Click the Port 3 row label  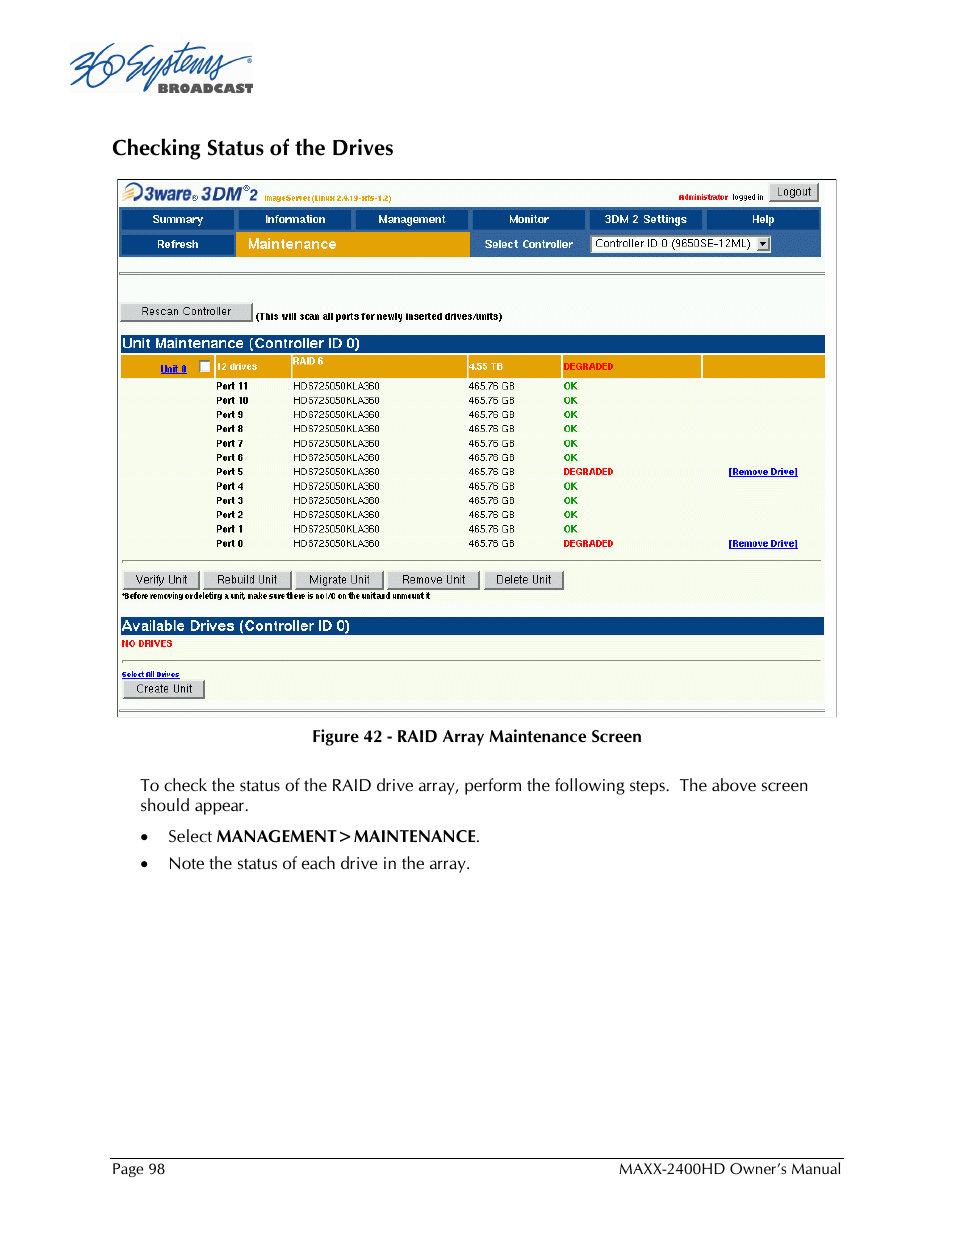[230, 501]
